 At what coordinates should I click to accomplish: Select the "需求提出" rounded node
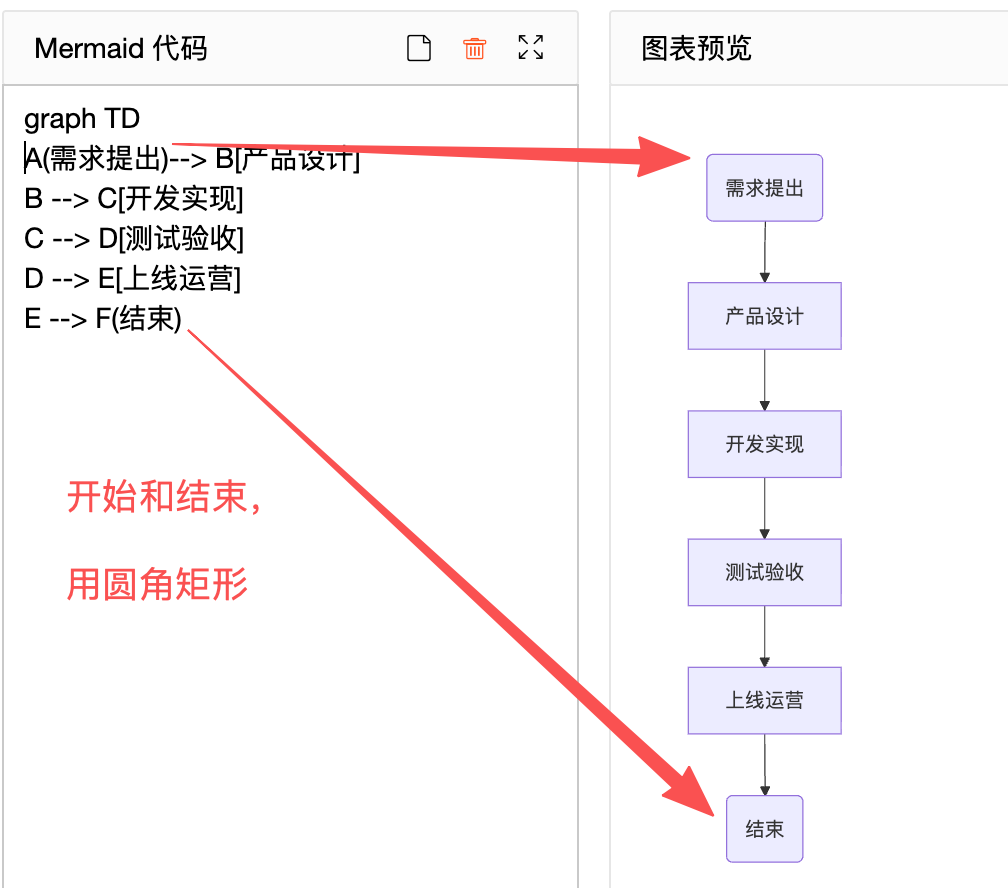coord(764,188)
